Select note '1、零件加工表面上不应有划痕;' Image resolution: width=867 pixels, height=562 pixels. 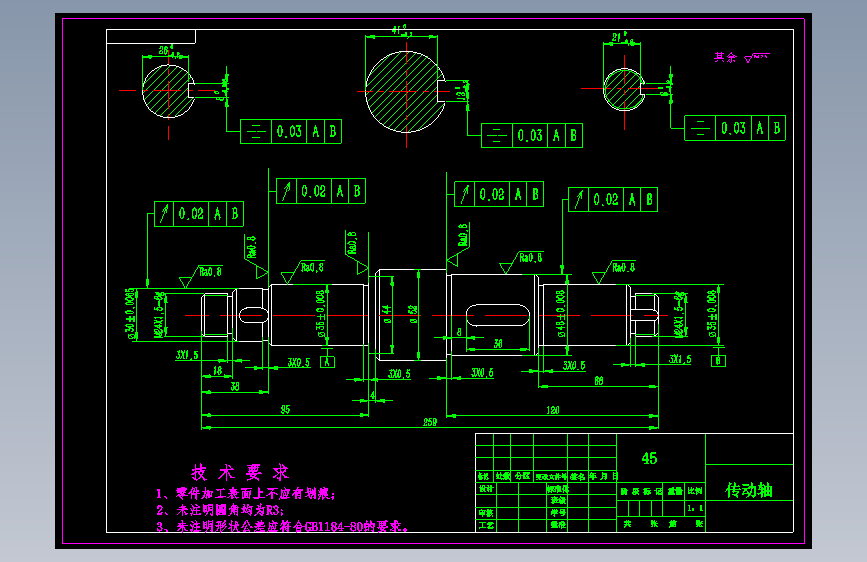246,493
